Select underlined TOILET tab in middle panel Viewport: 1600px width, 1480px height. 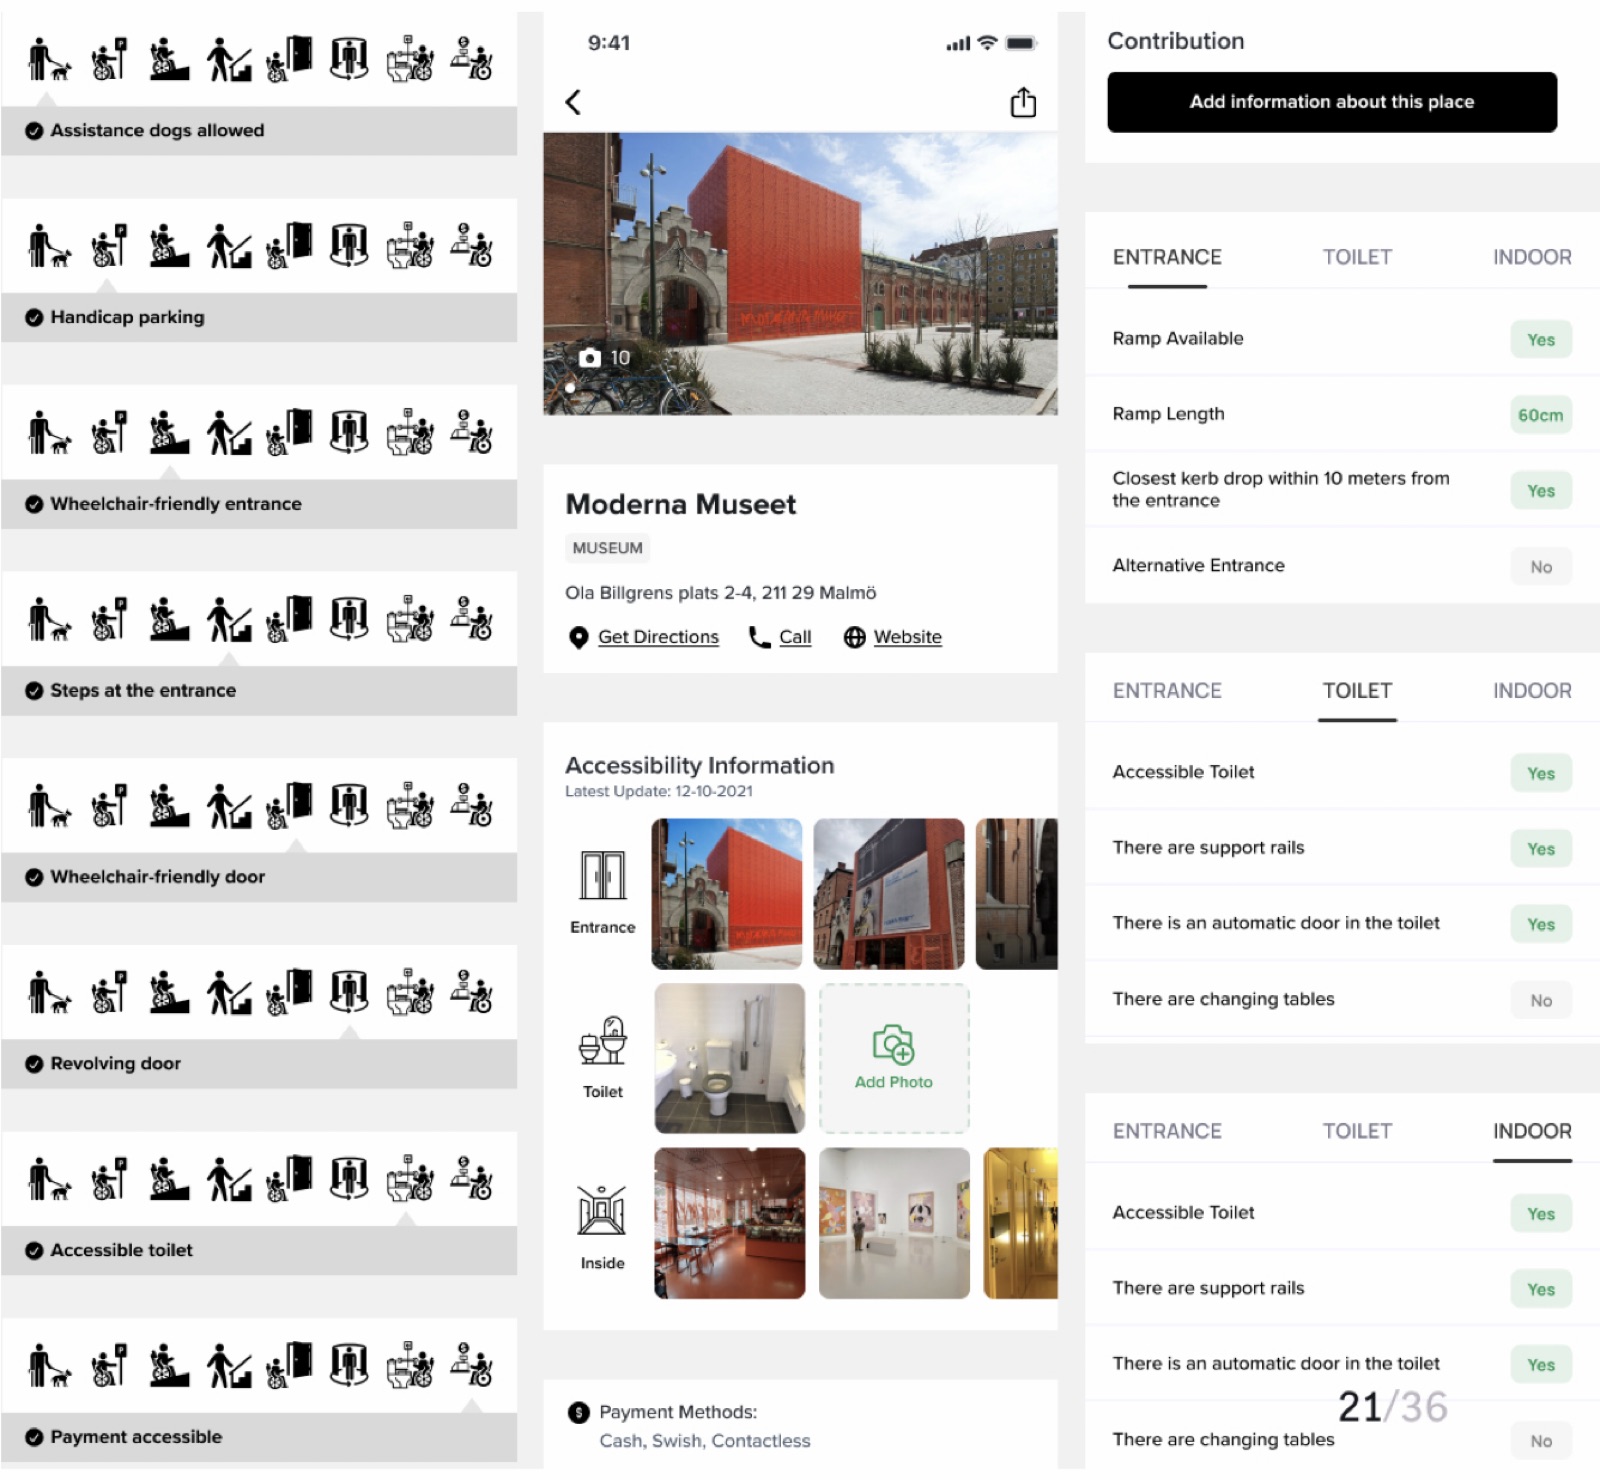pos(1357,691)
